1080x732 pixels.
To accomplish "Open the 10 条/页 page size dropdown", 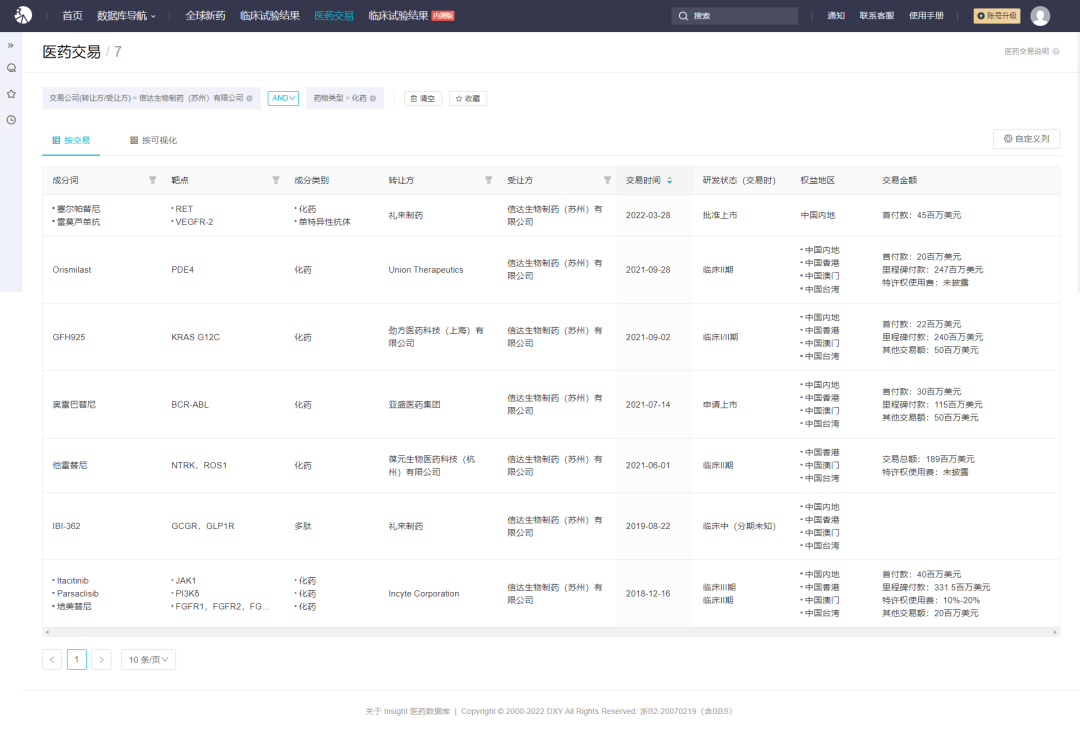I will [x=148, y=660].
